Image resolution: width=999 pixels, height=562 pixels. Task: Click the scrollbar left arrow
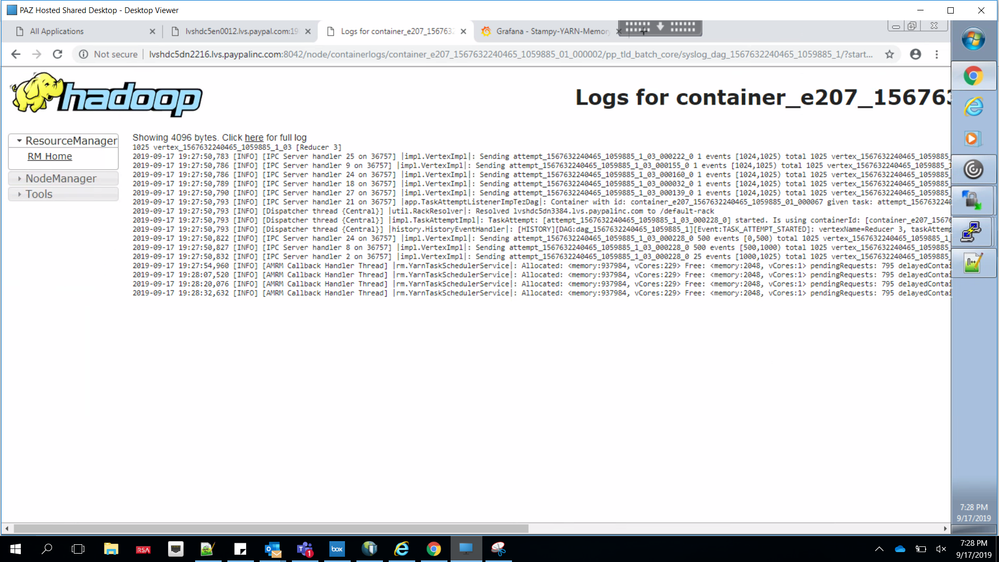(6, 528)
